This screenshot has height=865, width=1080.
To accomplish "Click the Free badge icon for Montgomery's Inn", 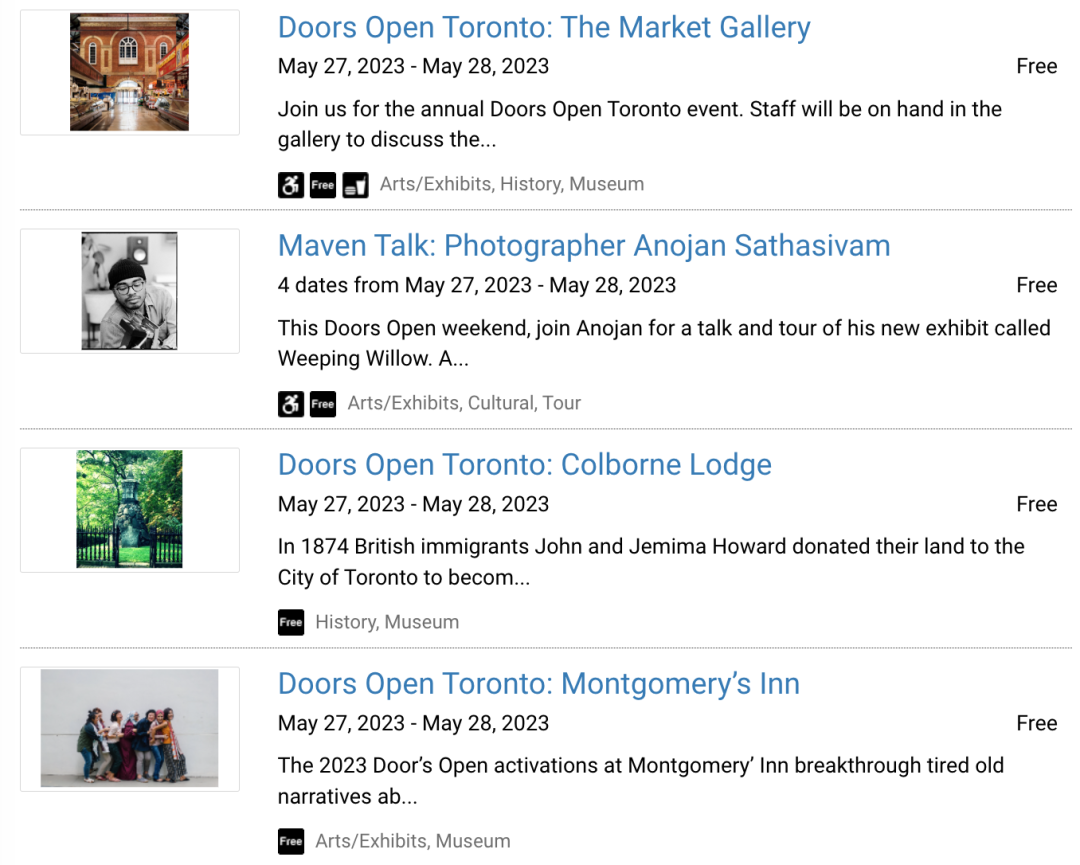I will [x=291, y=841].
